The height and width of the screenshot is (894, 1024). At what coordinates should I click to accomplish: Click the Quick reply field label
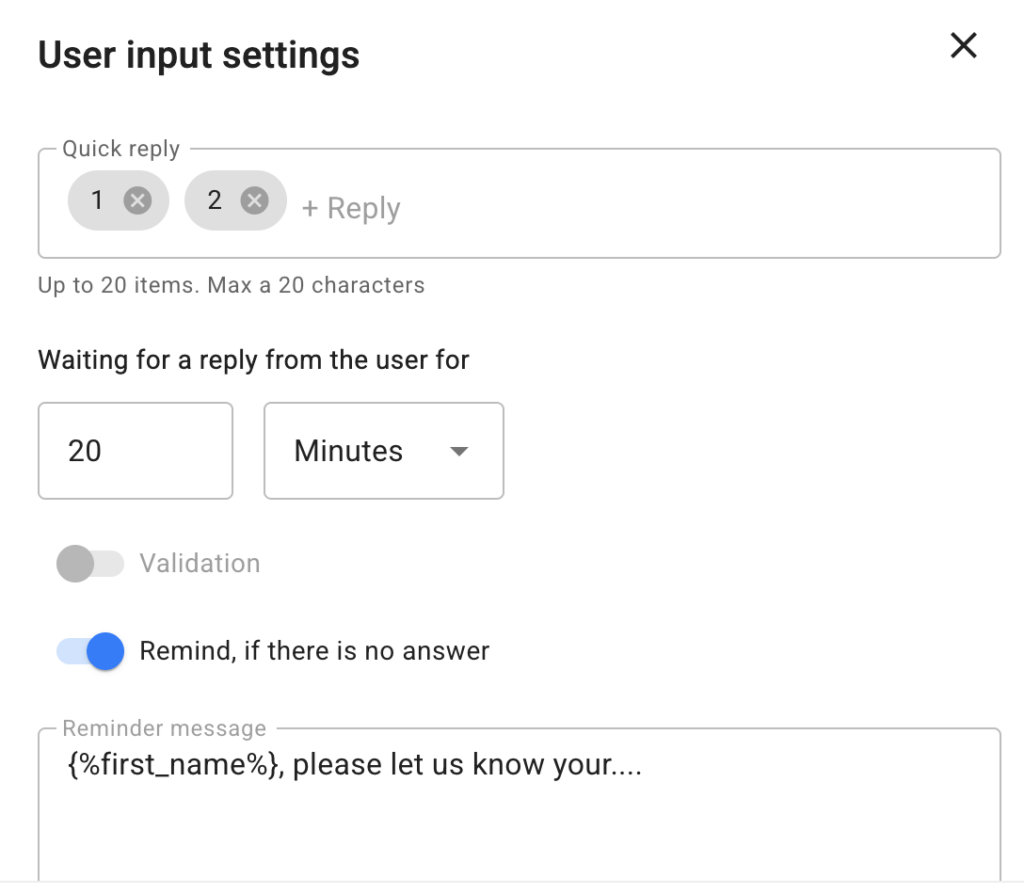(121, 149)
